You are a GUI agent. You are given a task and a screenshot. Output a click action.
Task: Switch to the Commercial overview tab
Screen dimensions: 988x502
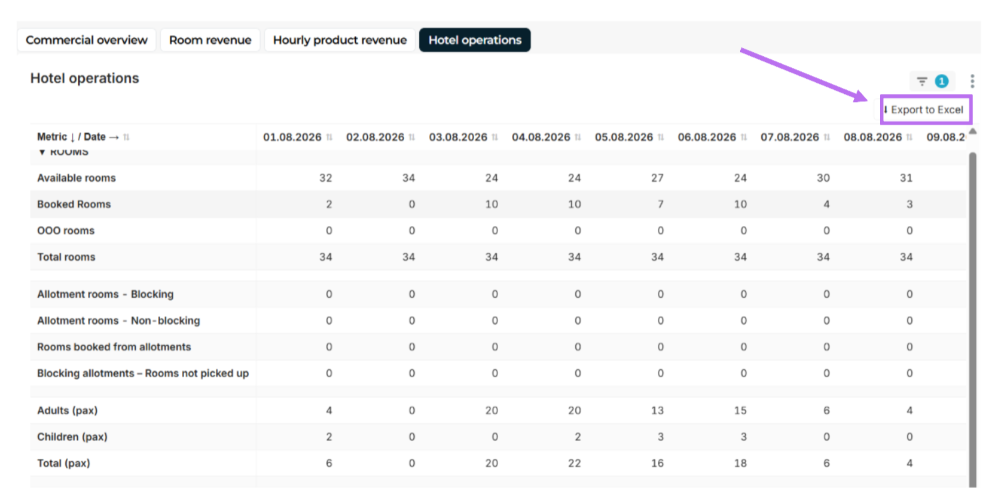86,40
